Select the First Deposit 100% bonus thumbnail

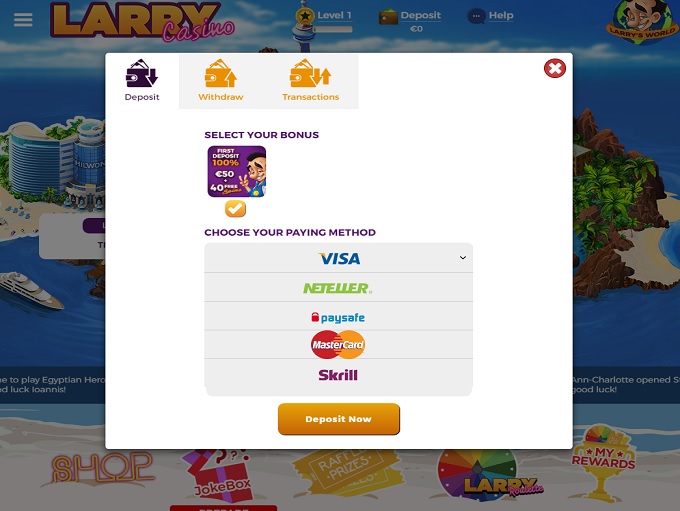[237, 171]
